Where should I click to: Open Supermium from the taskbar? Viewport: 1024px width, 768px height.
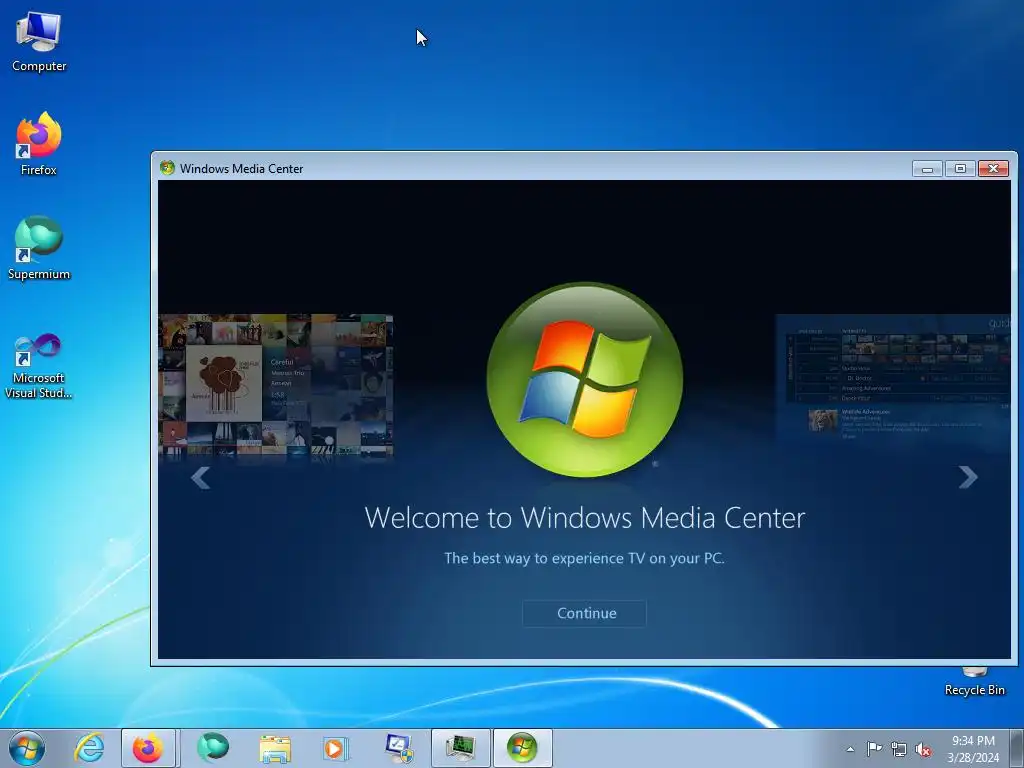213,748
